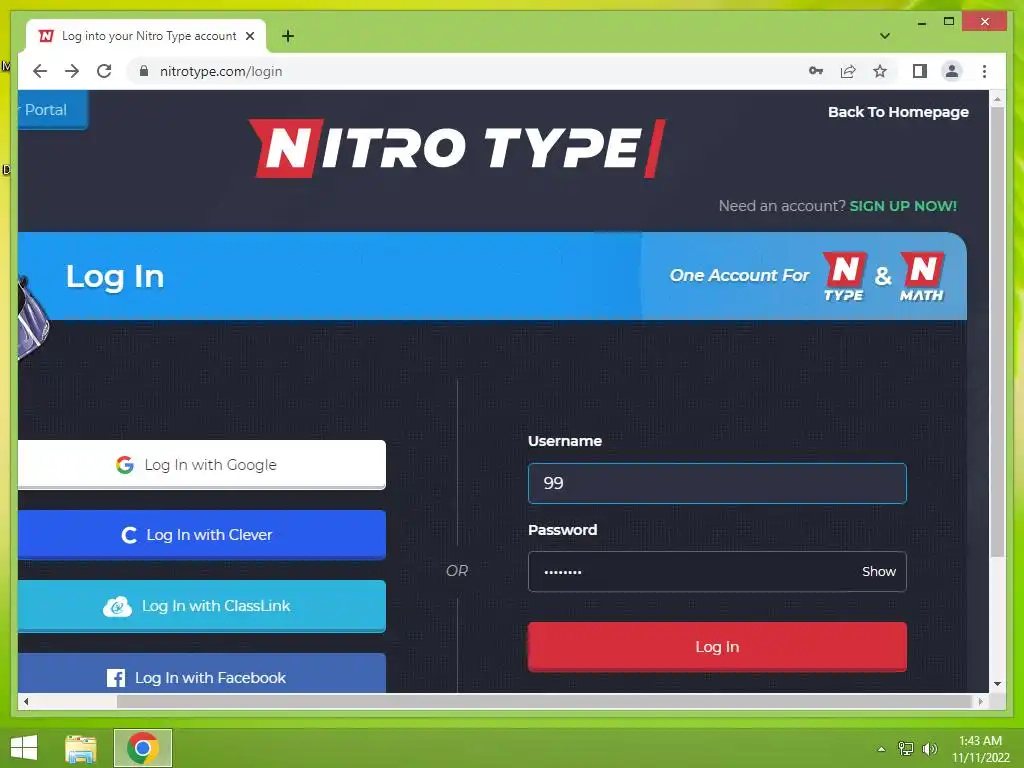
Task: Log In with Facebook
Action: pyautogui.click(x=202, y=673)
